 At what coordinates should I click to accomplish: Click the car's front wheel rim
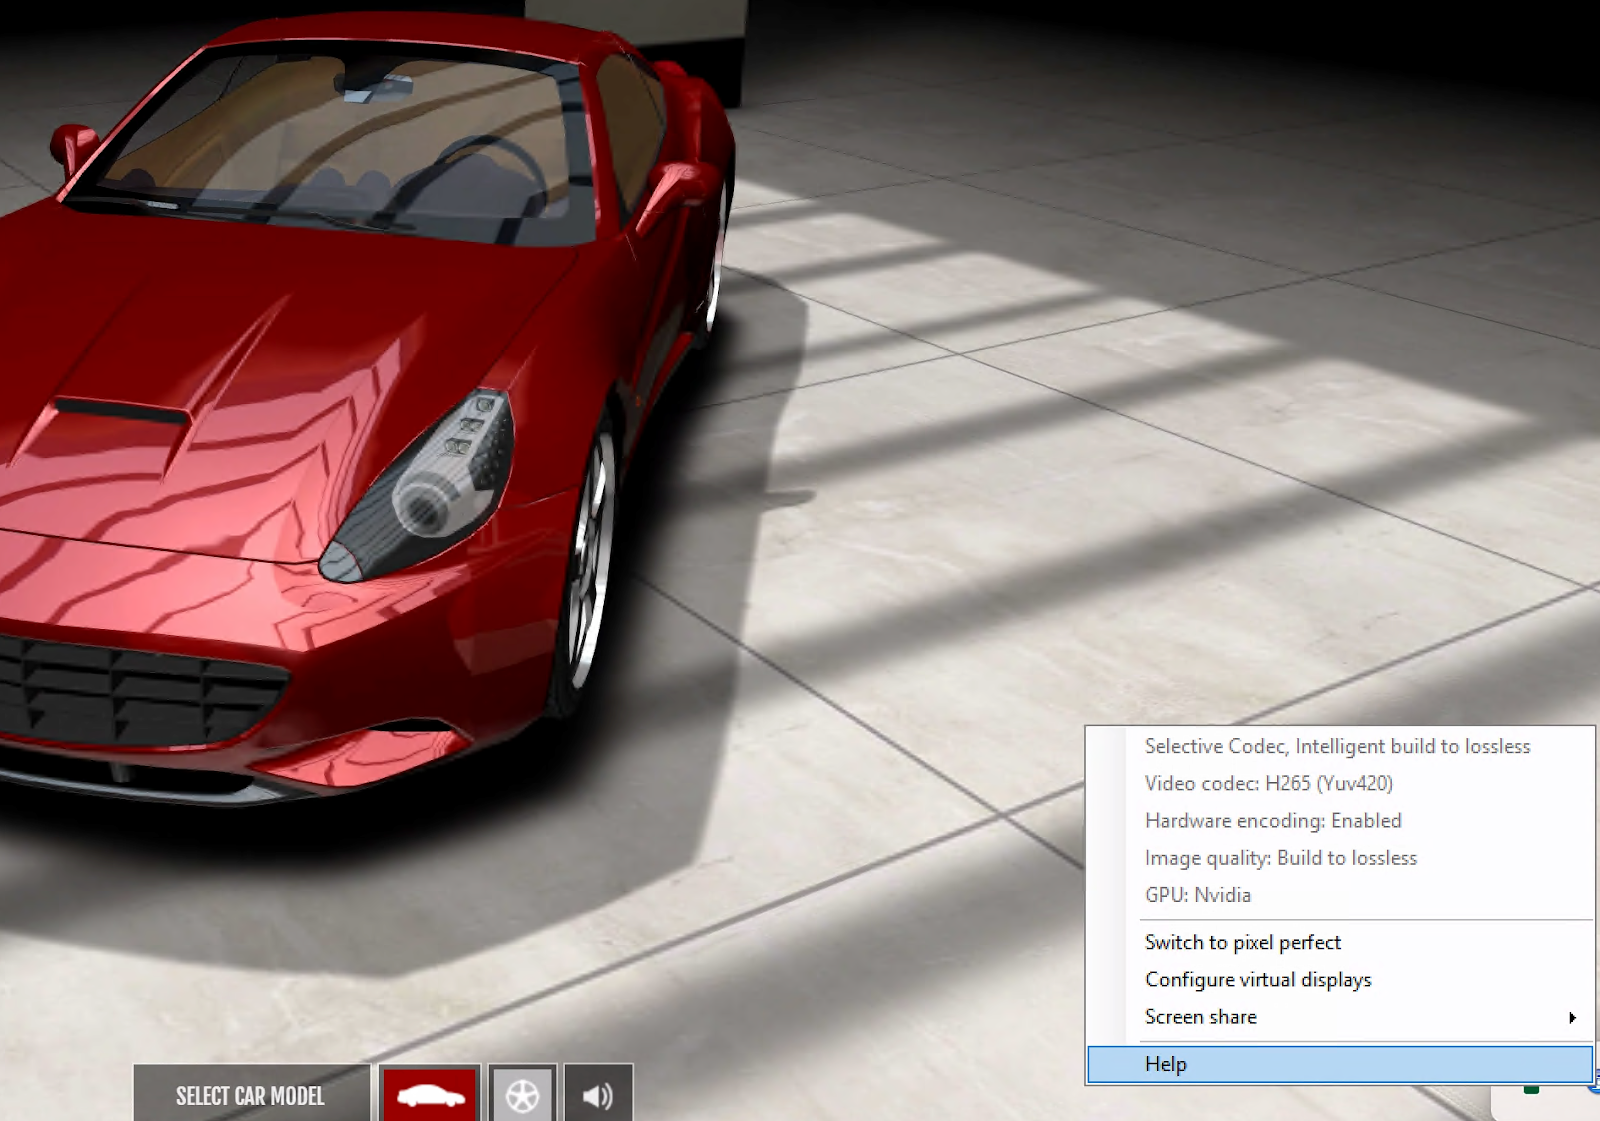(592, 560)
